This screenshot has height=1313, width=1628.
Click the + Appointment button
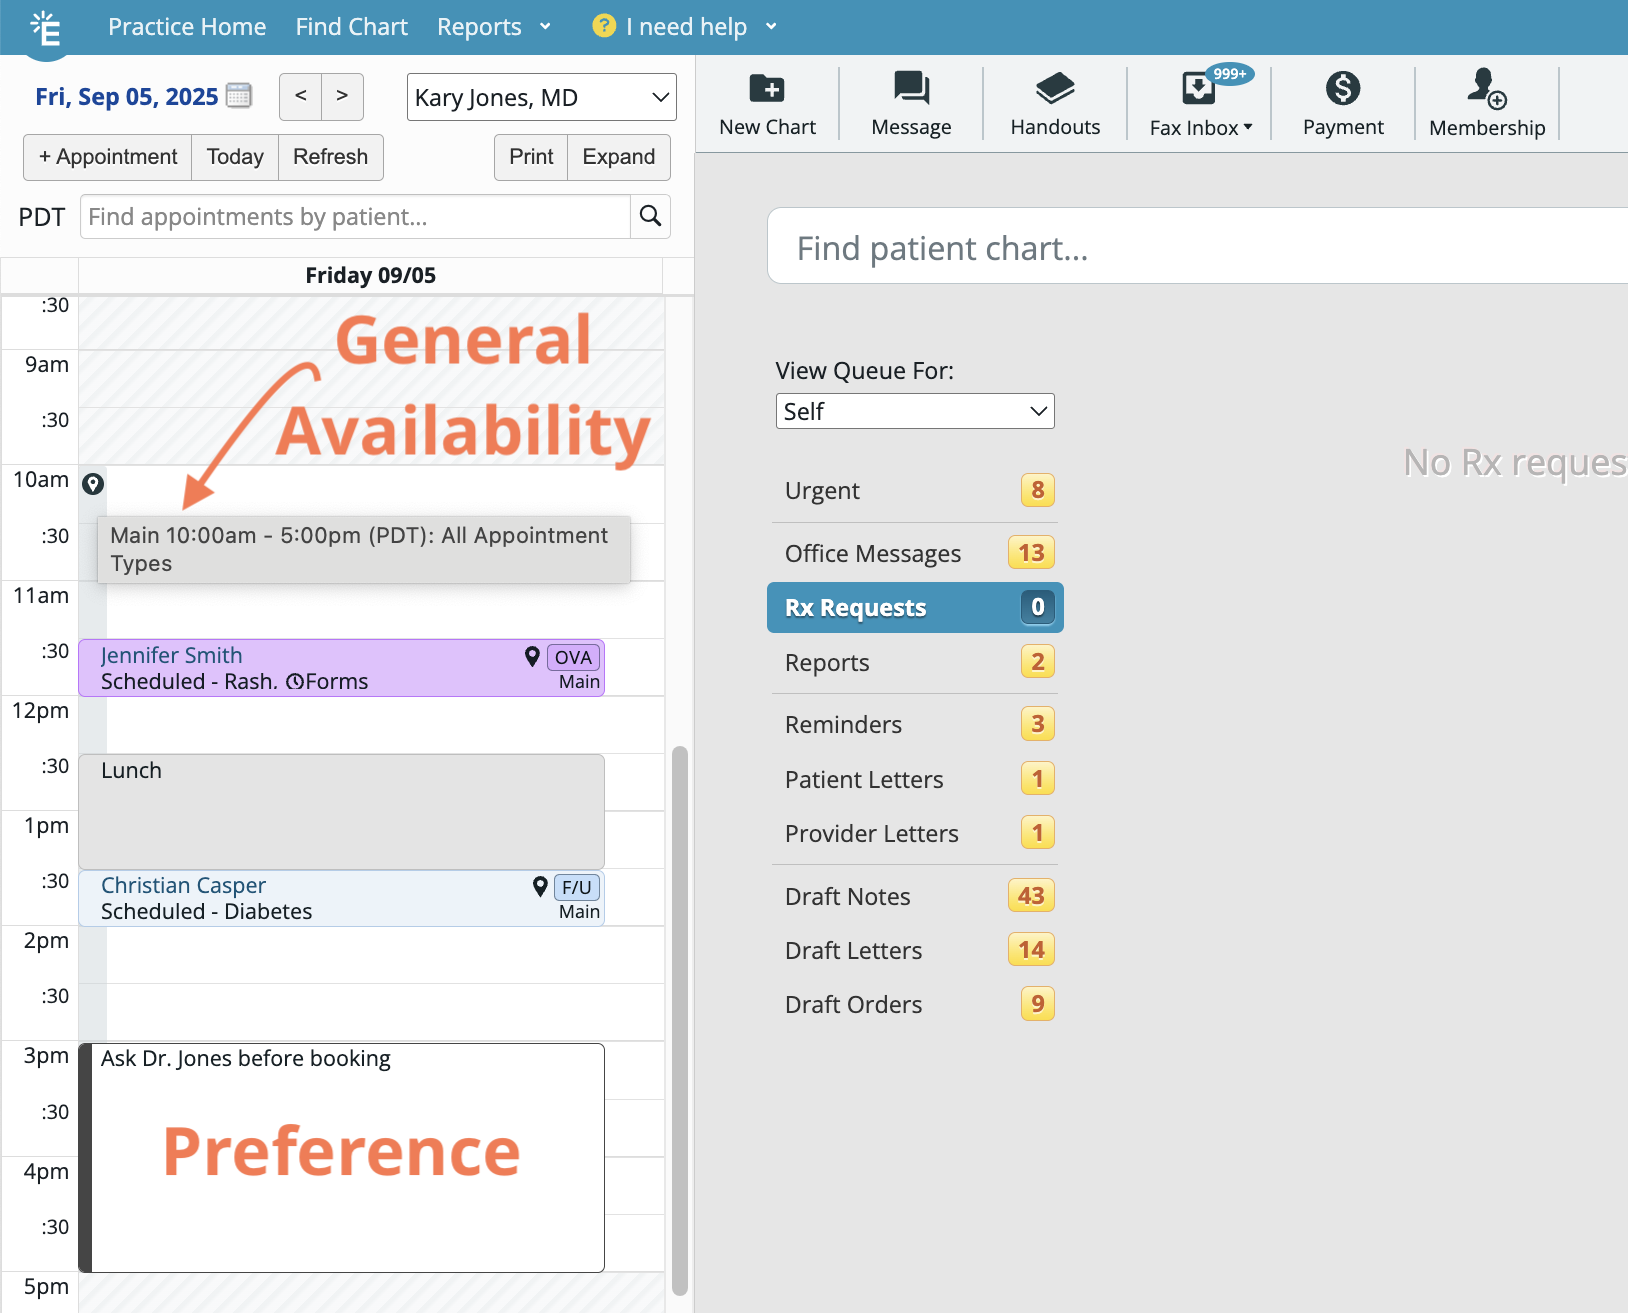click(x=108, y=157)
